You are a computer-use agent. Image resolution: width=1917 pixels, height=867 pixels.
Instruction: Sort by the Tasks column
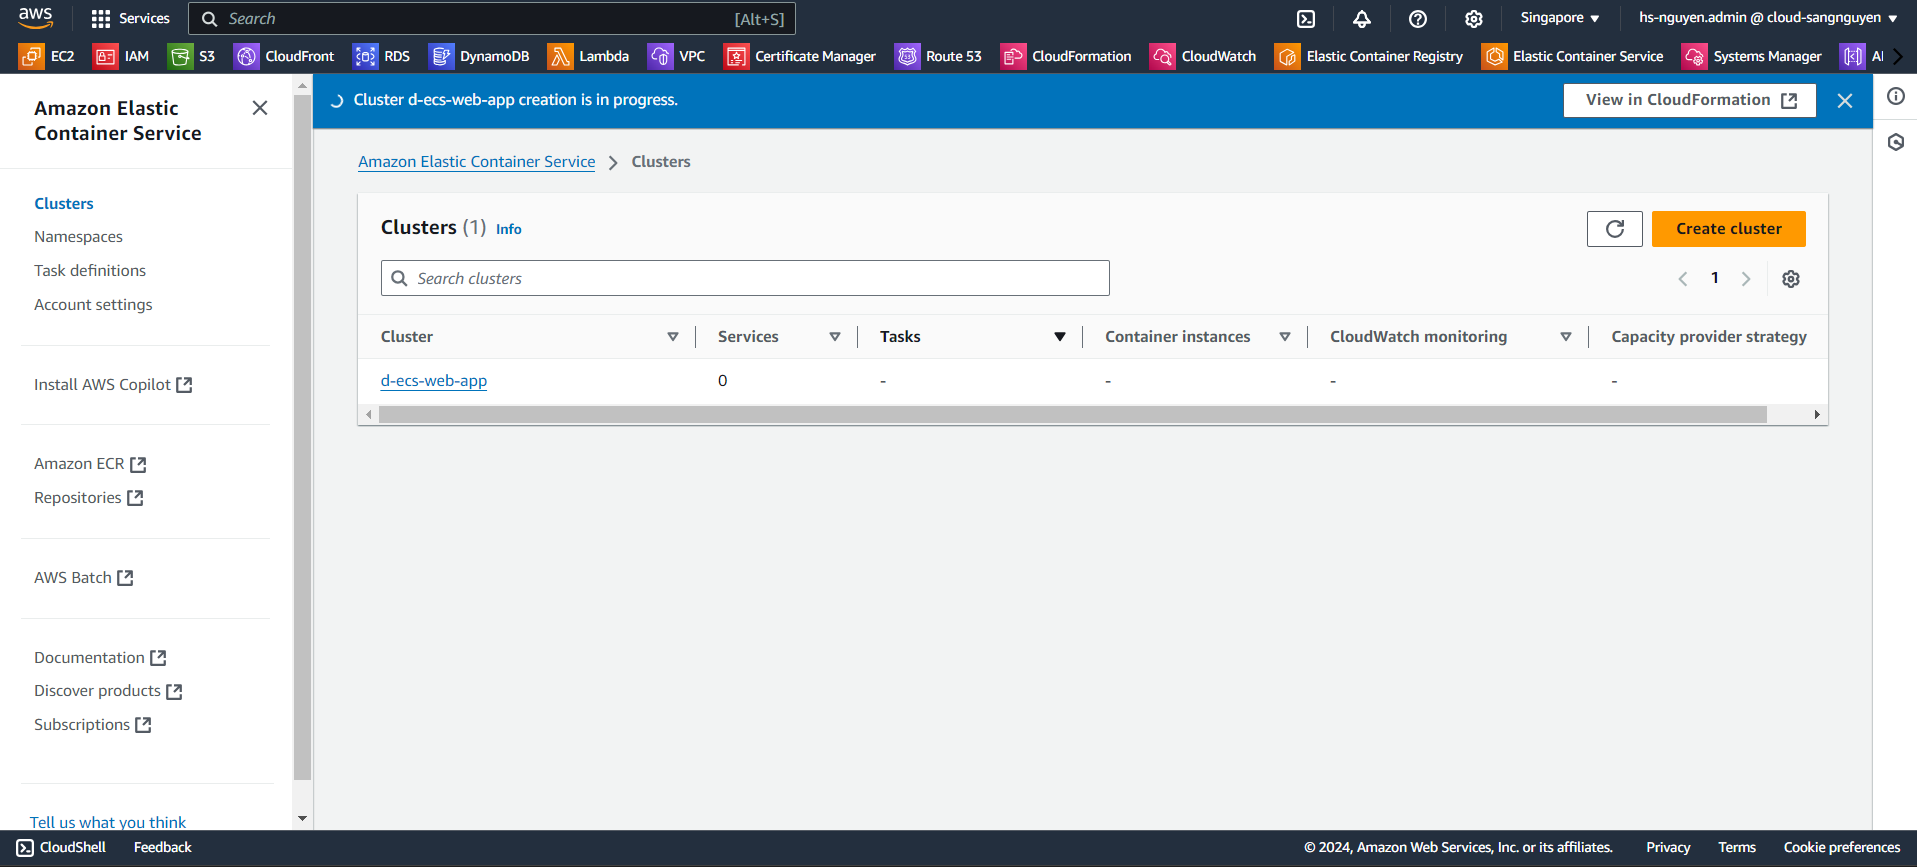(x=1059, y=337)
